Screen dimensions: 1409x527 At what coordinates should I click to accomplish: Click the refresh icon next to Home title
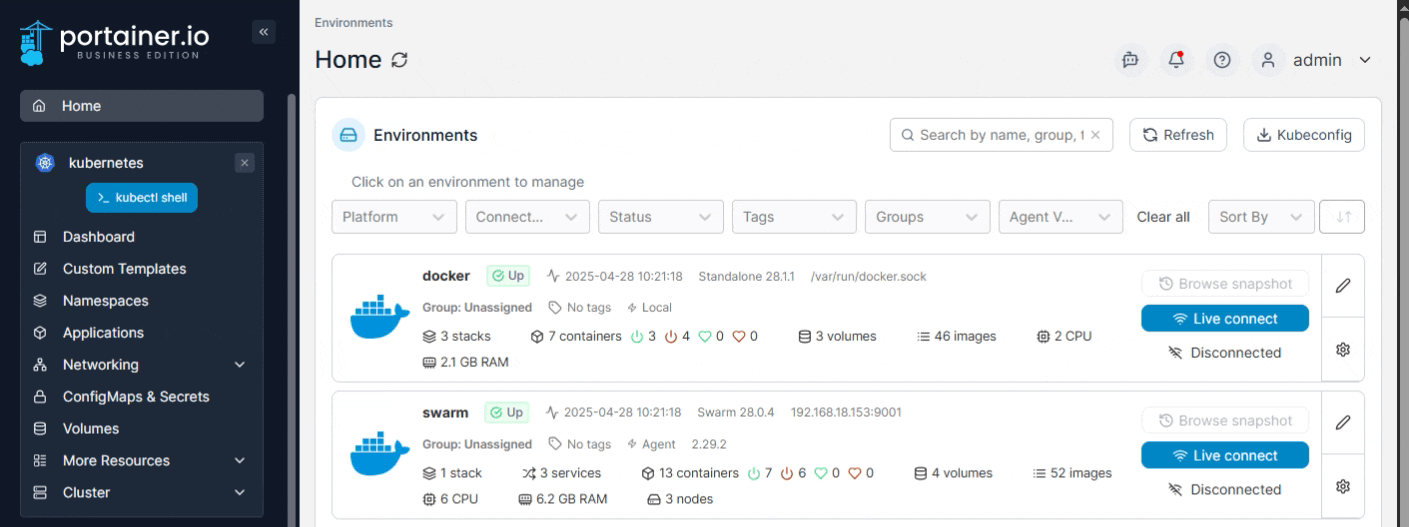pos(400,60)
